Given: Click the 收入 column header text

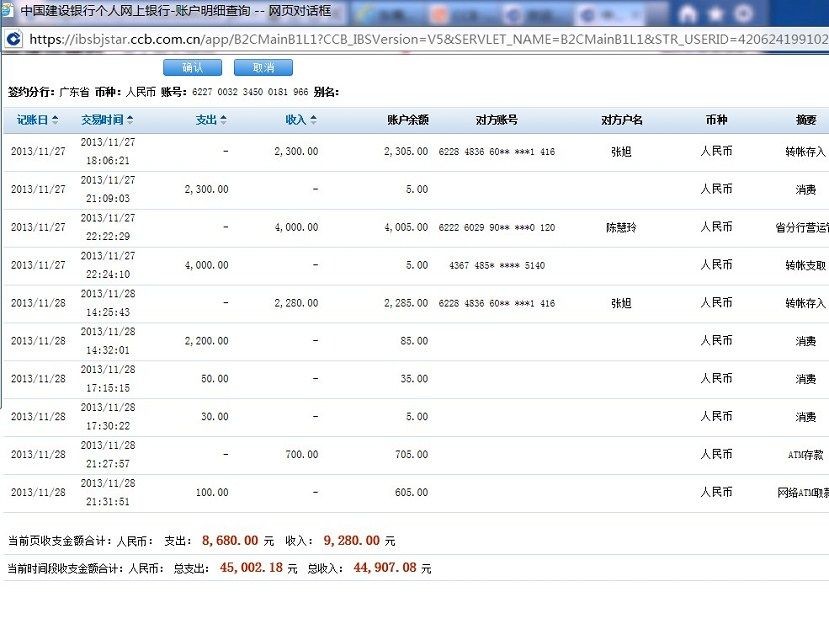Looking at the screenshot, I should pyautogui.click(x=296, y=120).
